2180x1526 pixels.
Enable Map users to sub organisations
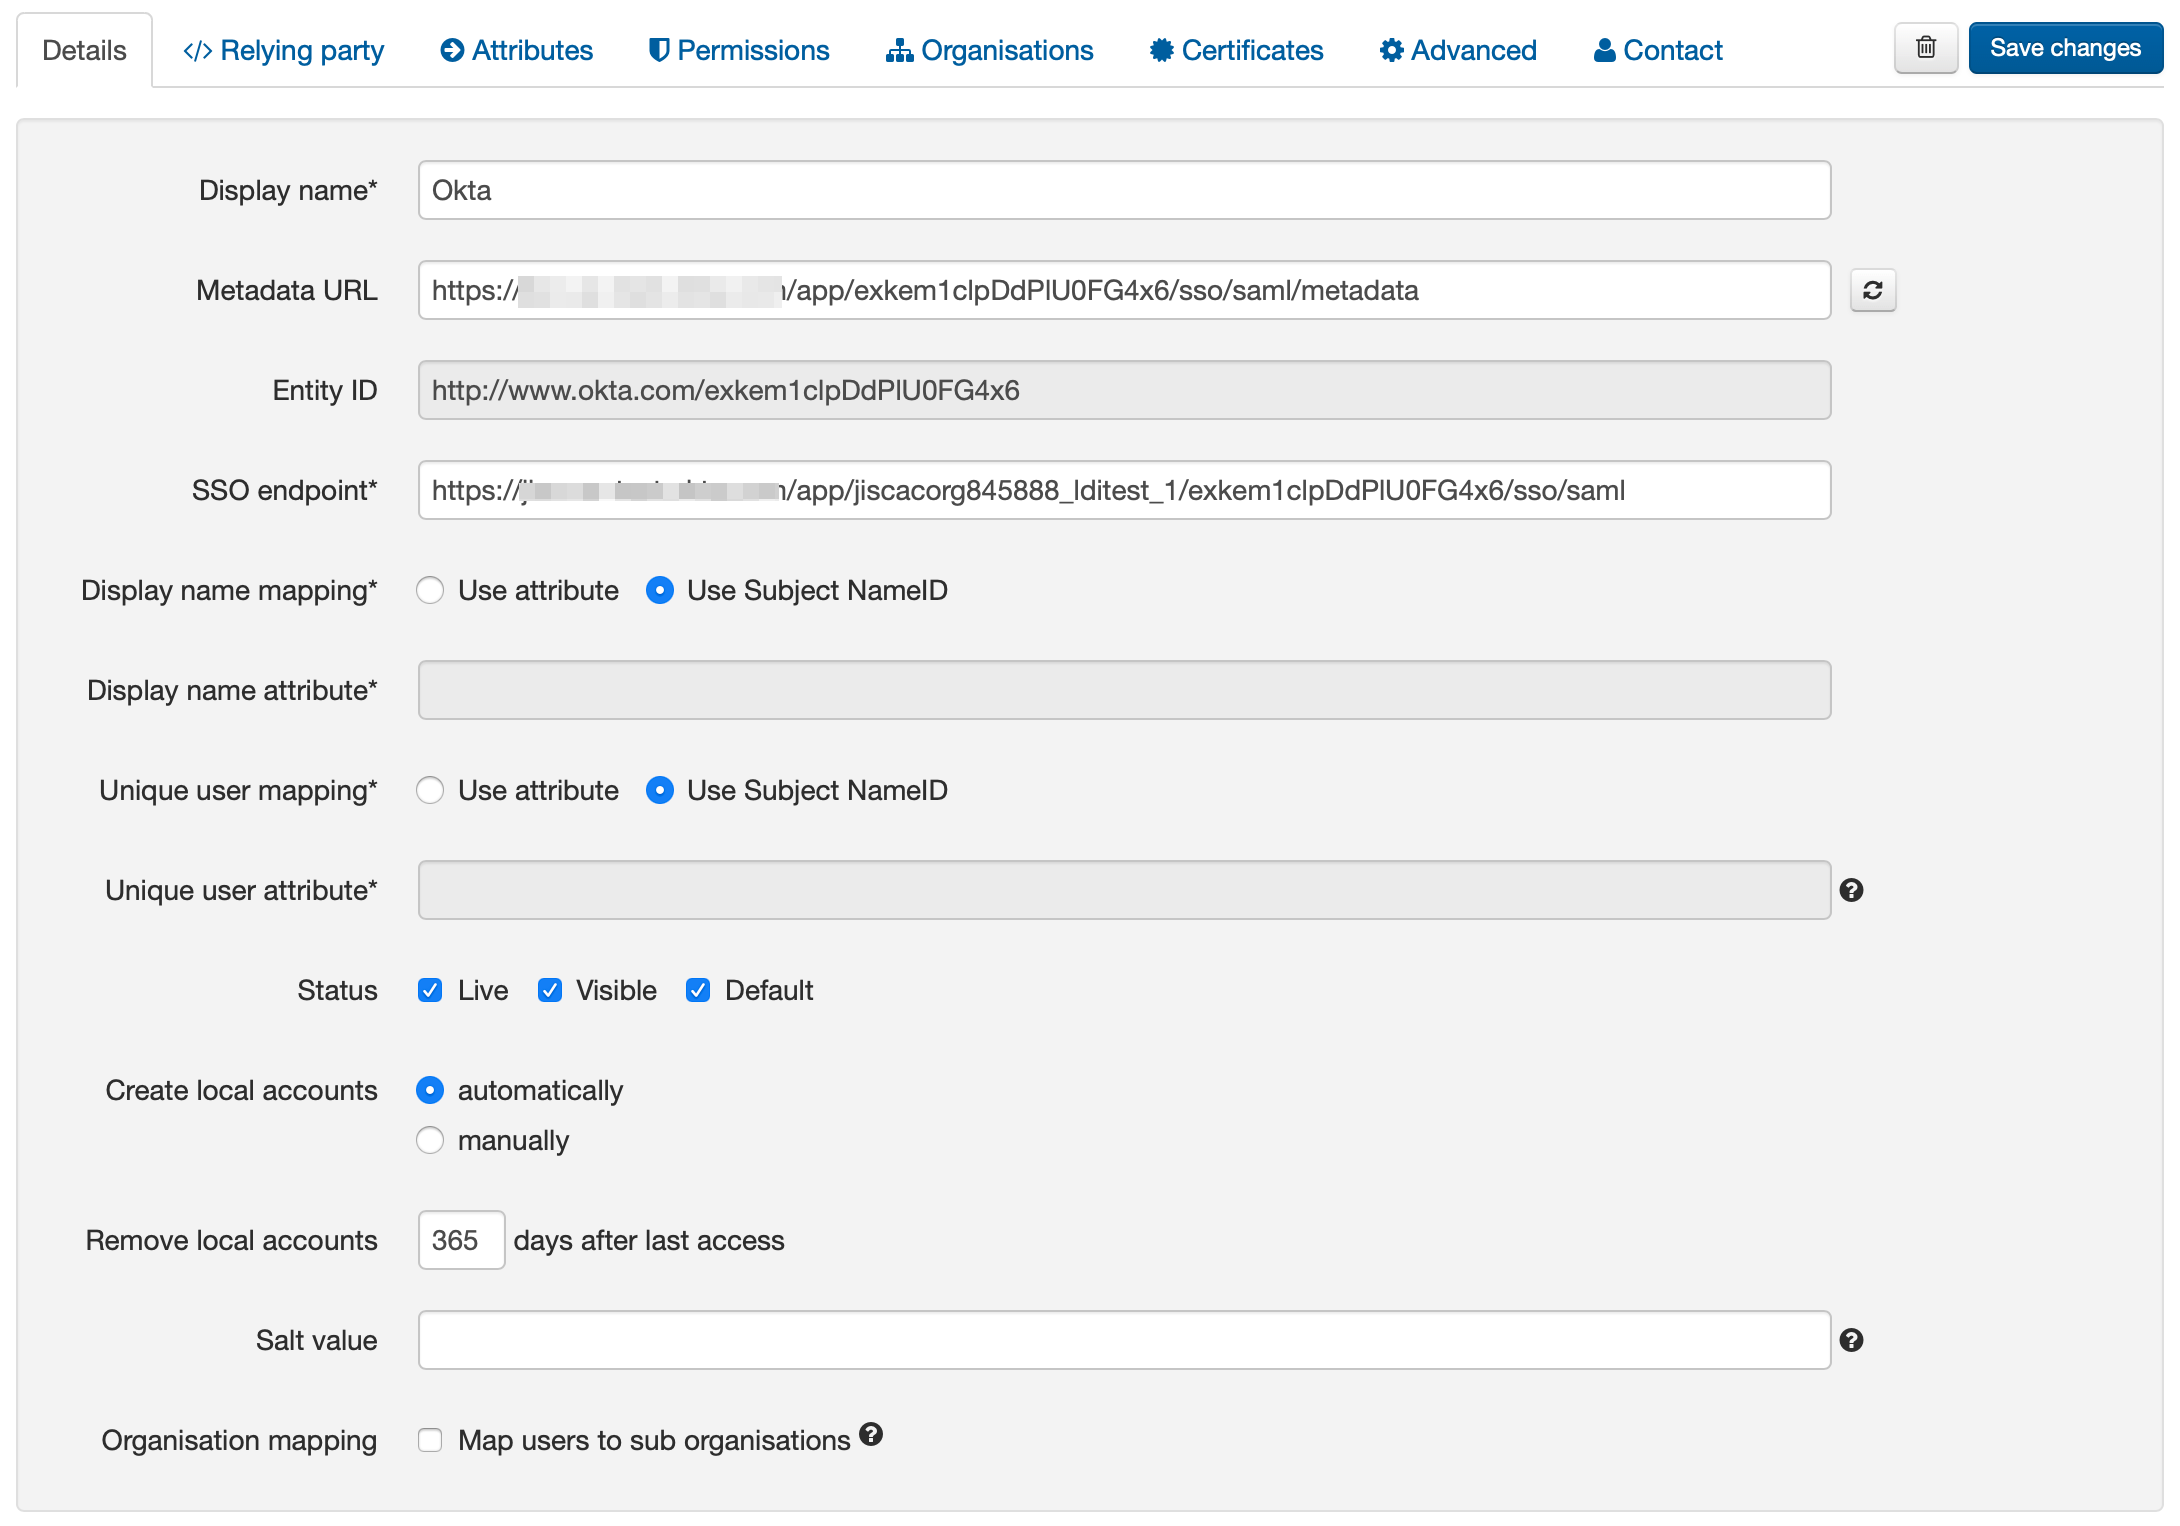coord(430,1440)
